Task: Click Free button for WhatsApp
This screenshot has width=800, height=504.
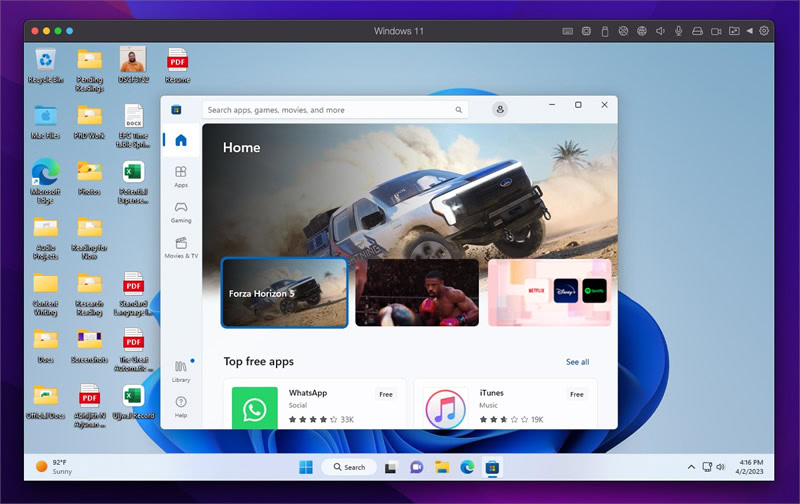Action: [386, 394]
